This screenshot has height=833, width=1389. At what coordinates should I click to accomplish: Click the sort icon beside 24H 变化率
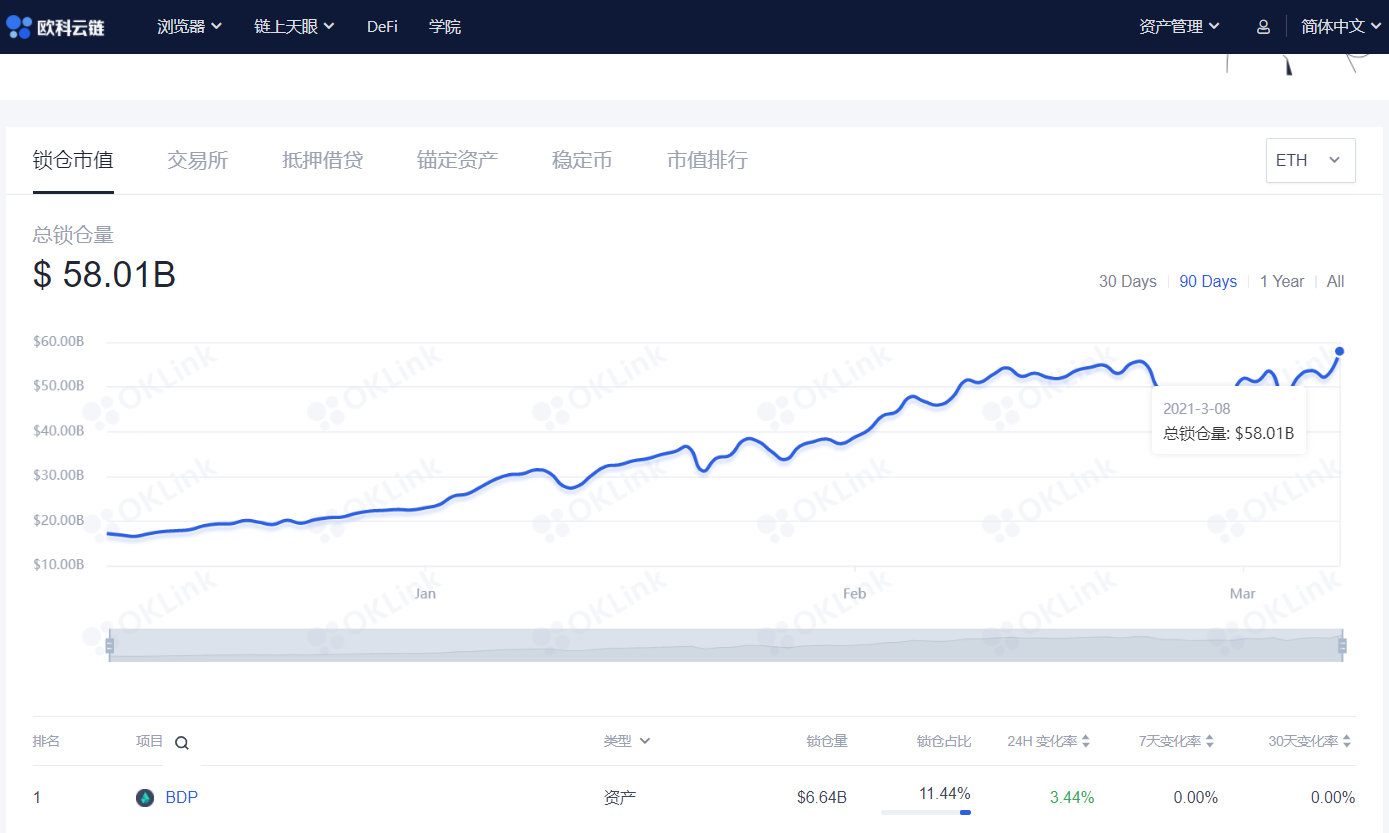1086,742
